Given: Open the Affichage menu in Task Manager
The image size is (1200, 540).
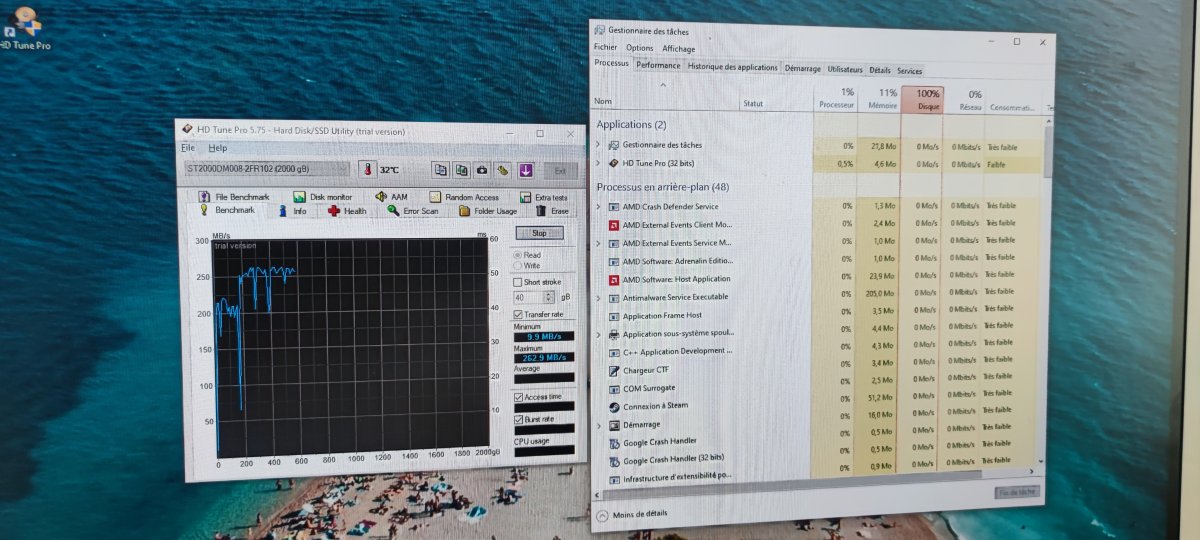Looking at the screenshot, I should tap(678, 49).
